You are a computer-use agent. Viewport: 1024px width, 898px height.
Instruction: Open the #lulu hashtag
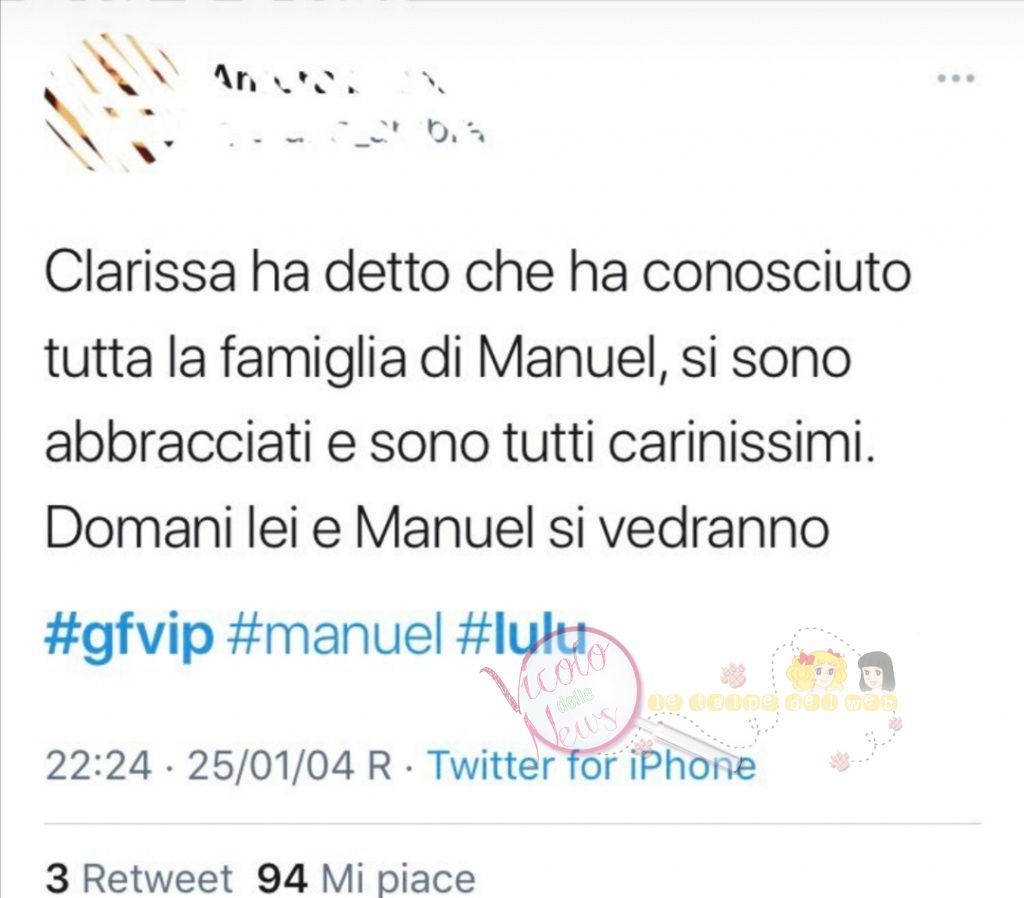520,633
